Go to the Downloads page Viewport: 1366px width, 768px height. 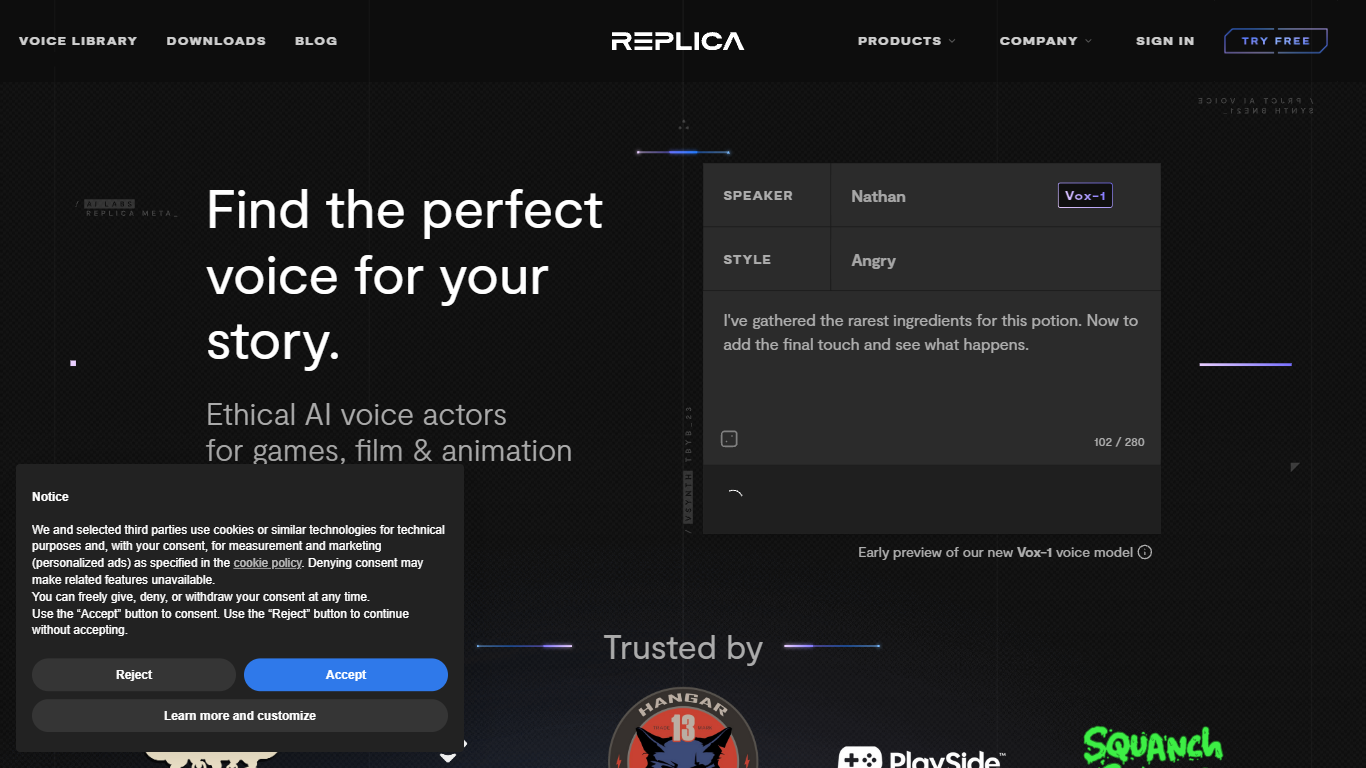[x=216, y=41]
